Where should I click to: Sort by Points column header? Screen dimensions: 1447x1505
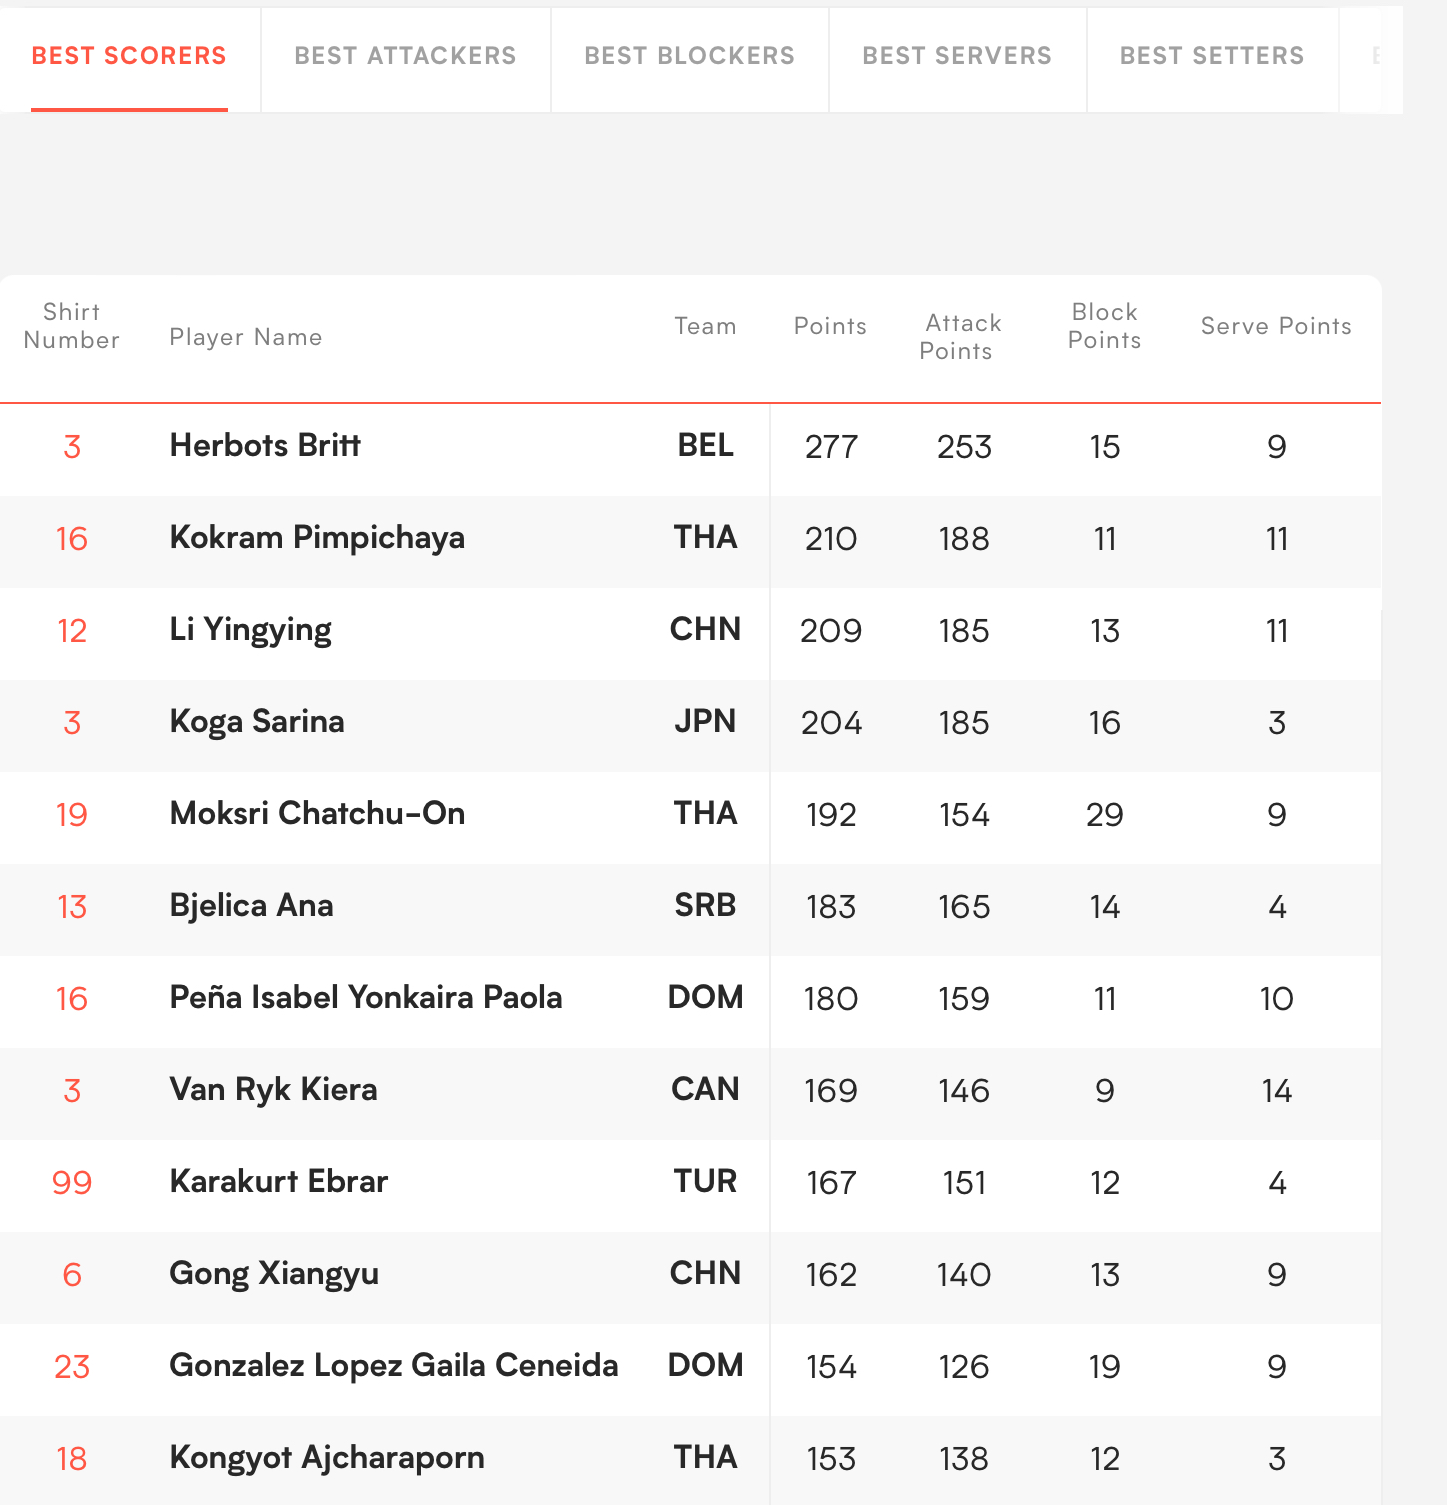coord(830,326)
